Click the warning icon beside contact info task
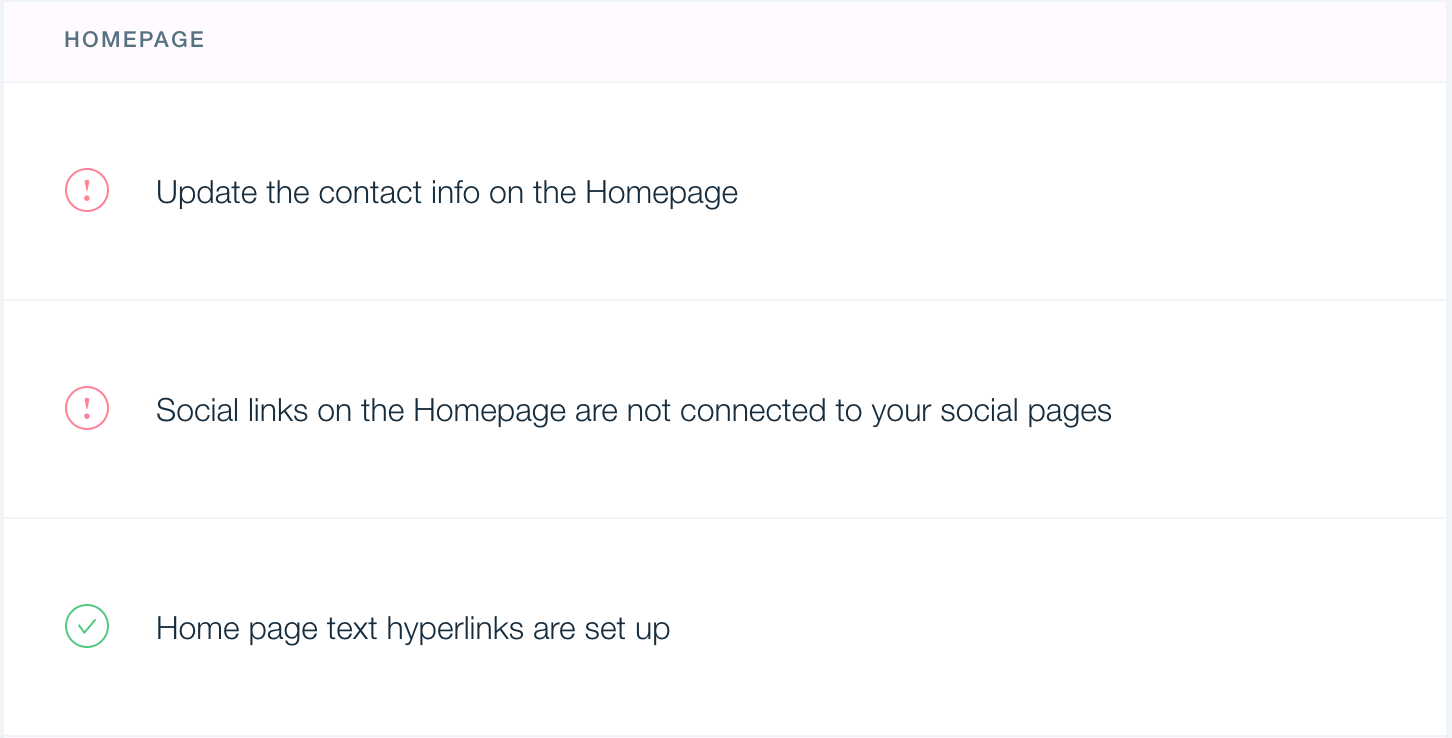This screenshot has height=738, width=1452. pos(87,190)
